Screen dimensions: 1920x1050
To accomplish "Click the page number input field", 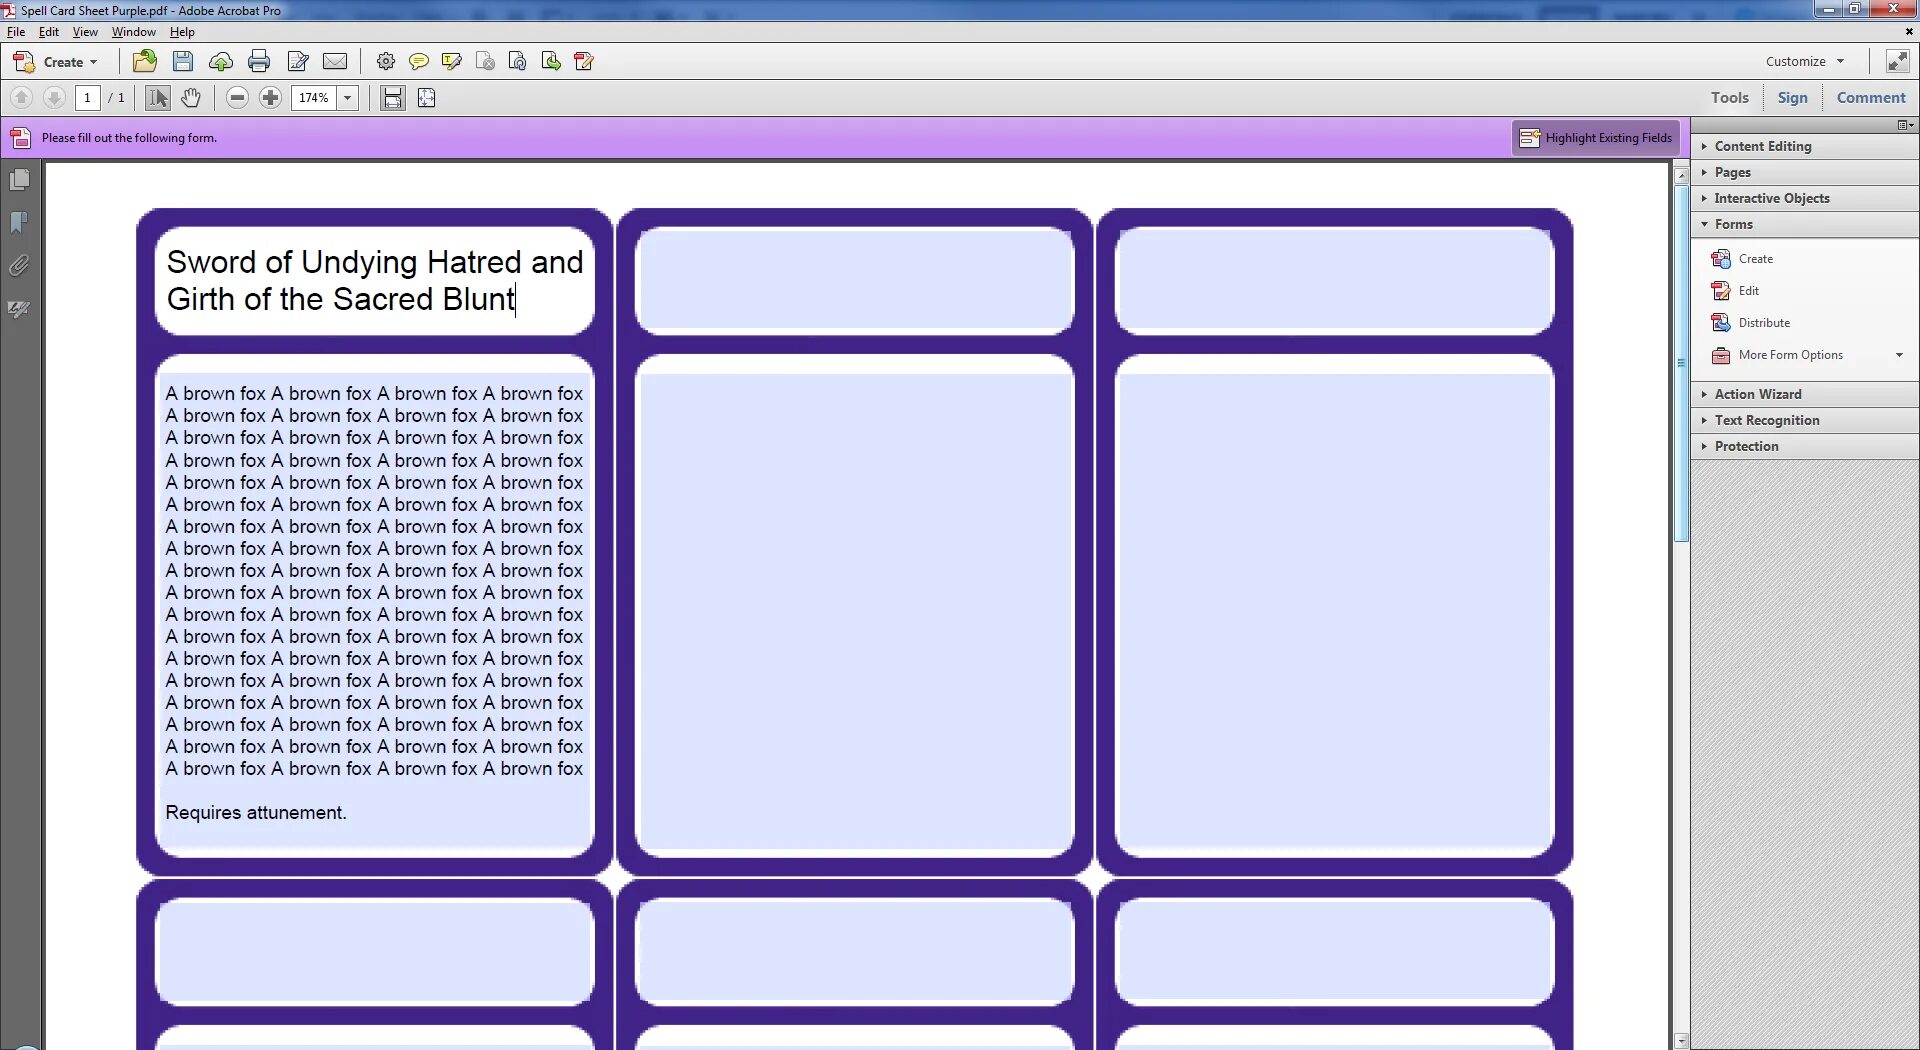I will pos(88,98).
